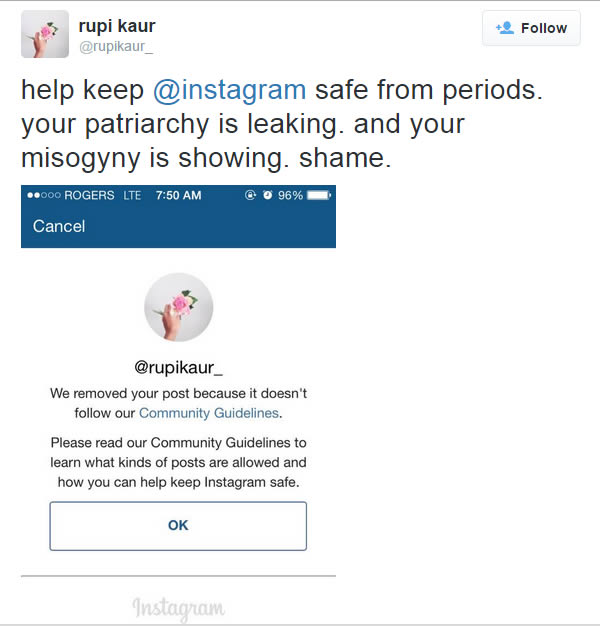The height and width of the screenshot is (626, 600).
Task: Click the Instagram logo at the bottom
Action: pyautogui.click(x=178, y=608)
